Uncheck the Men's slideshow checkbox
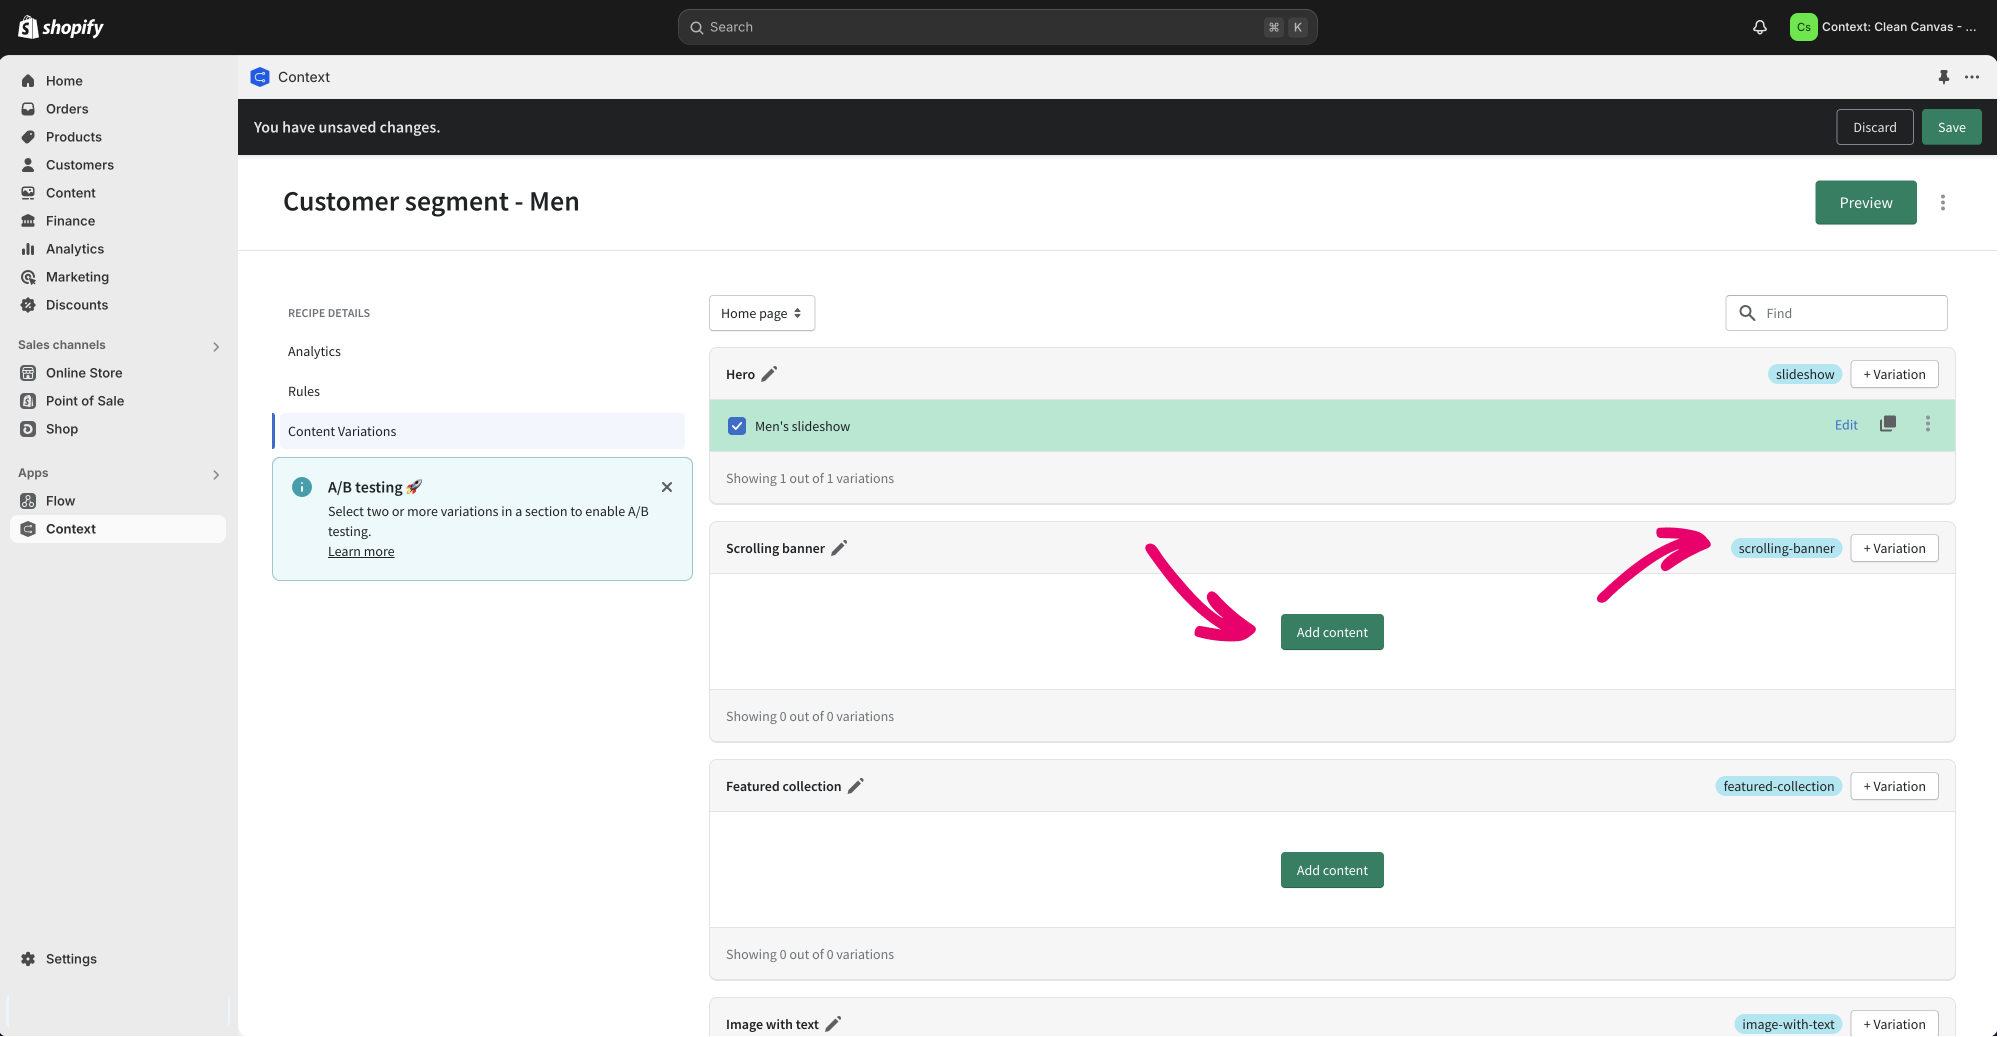The height and width of the screenshot is (1037, 2000). (x=737, y=426)
